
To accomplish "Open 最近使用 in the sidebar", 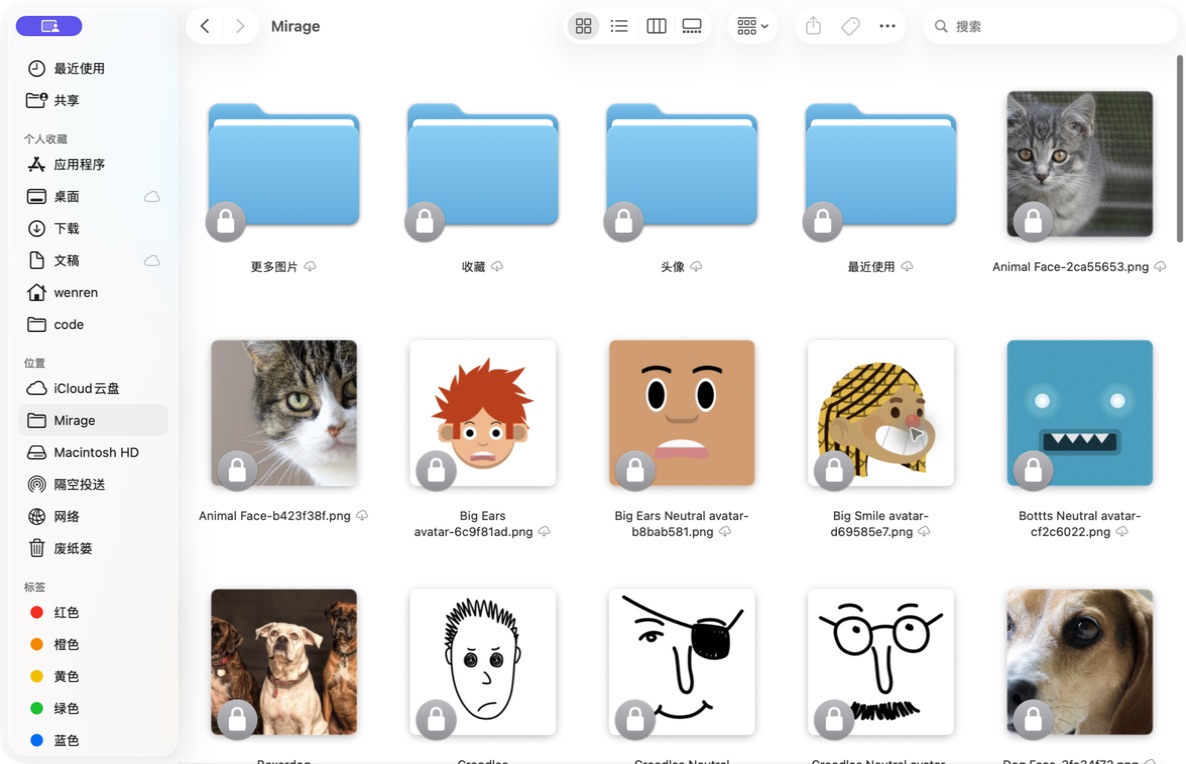I will [x=92, y=68].
